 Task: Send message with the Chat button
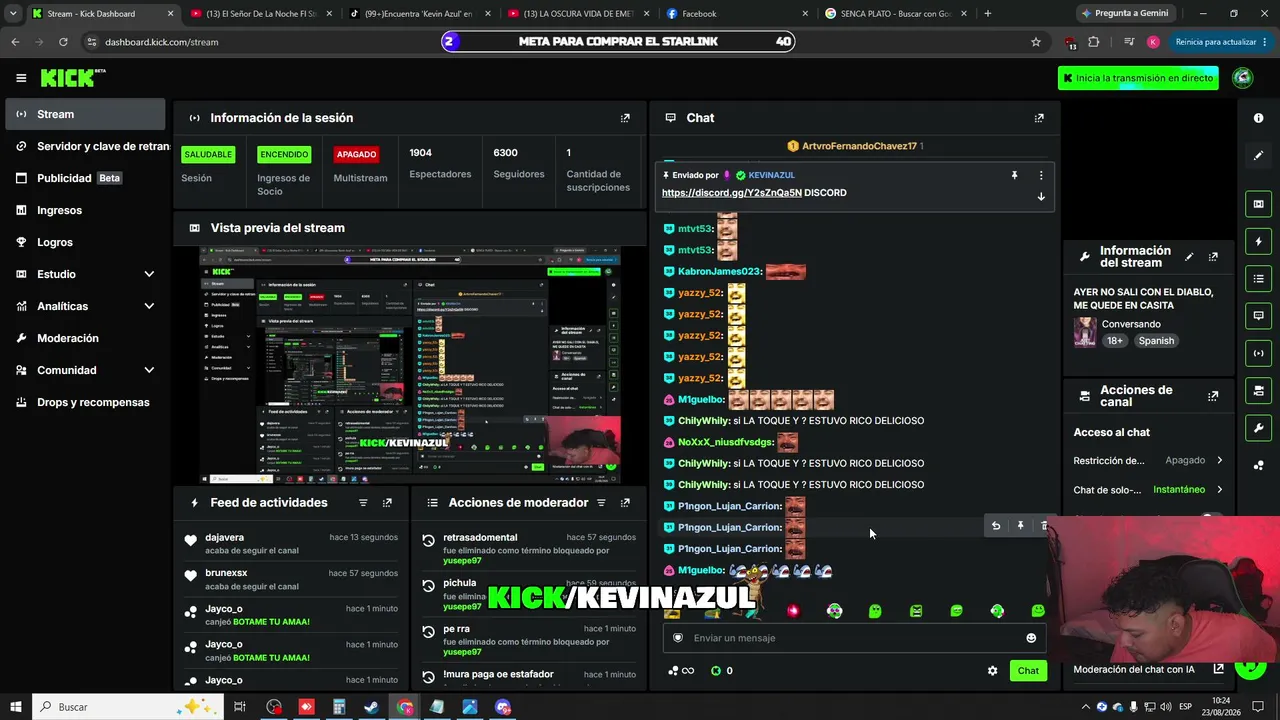click(x=1028, y=671)
